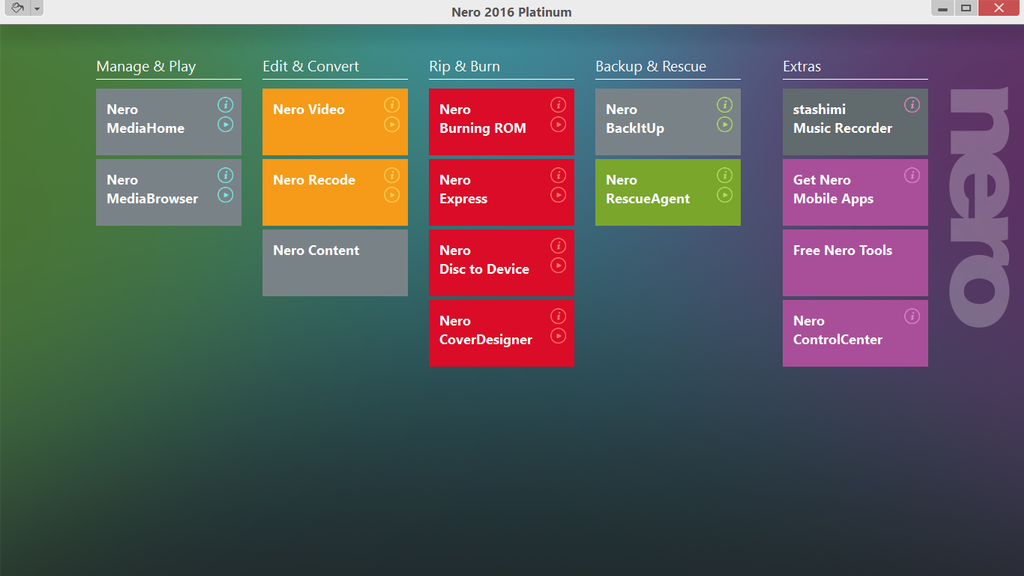
Task: Click the Edit & Convert heading
Action: click(x=311, y=67)
